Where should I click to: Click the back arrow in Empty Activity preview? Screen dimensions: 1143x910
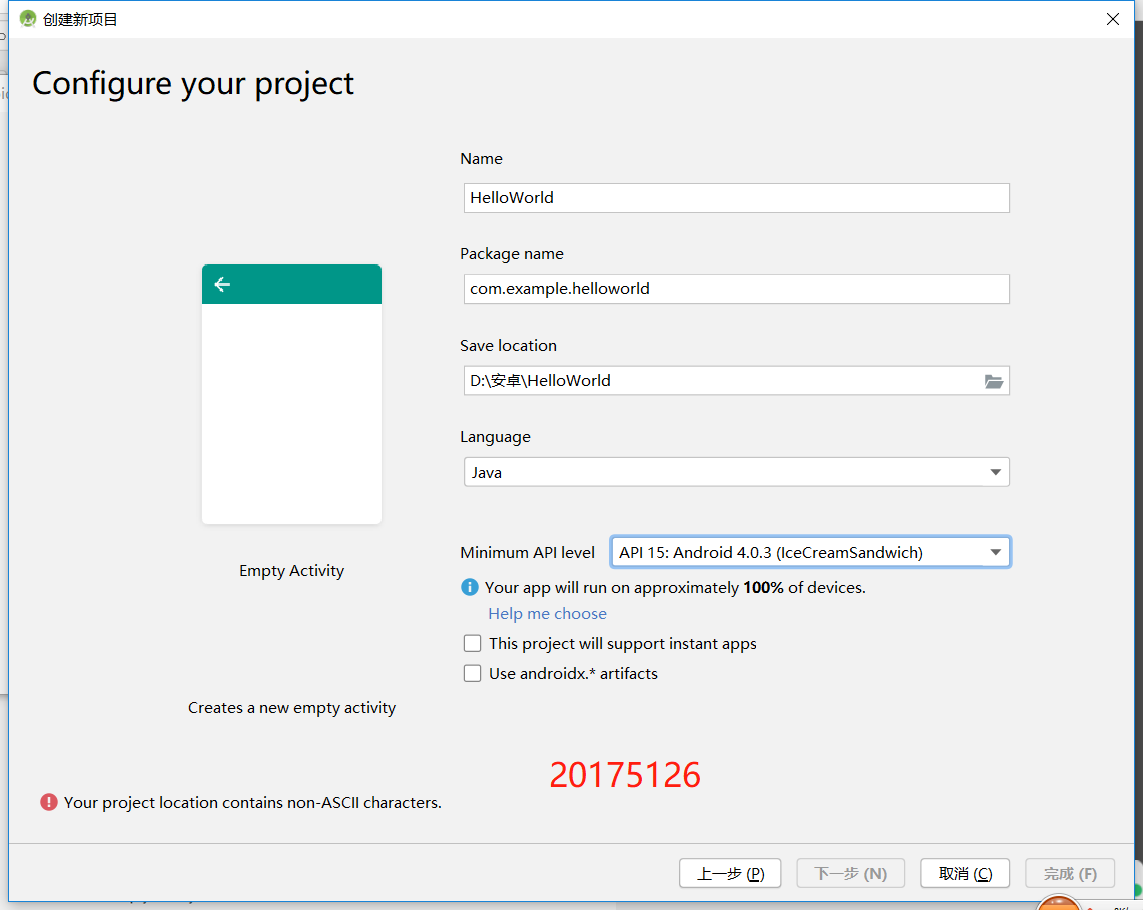coord(222,284)
